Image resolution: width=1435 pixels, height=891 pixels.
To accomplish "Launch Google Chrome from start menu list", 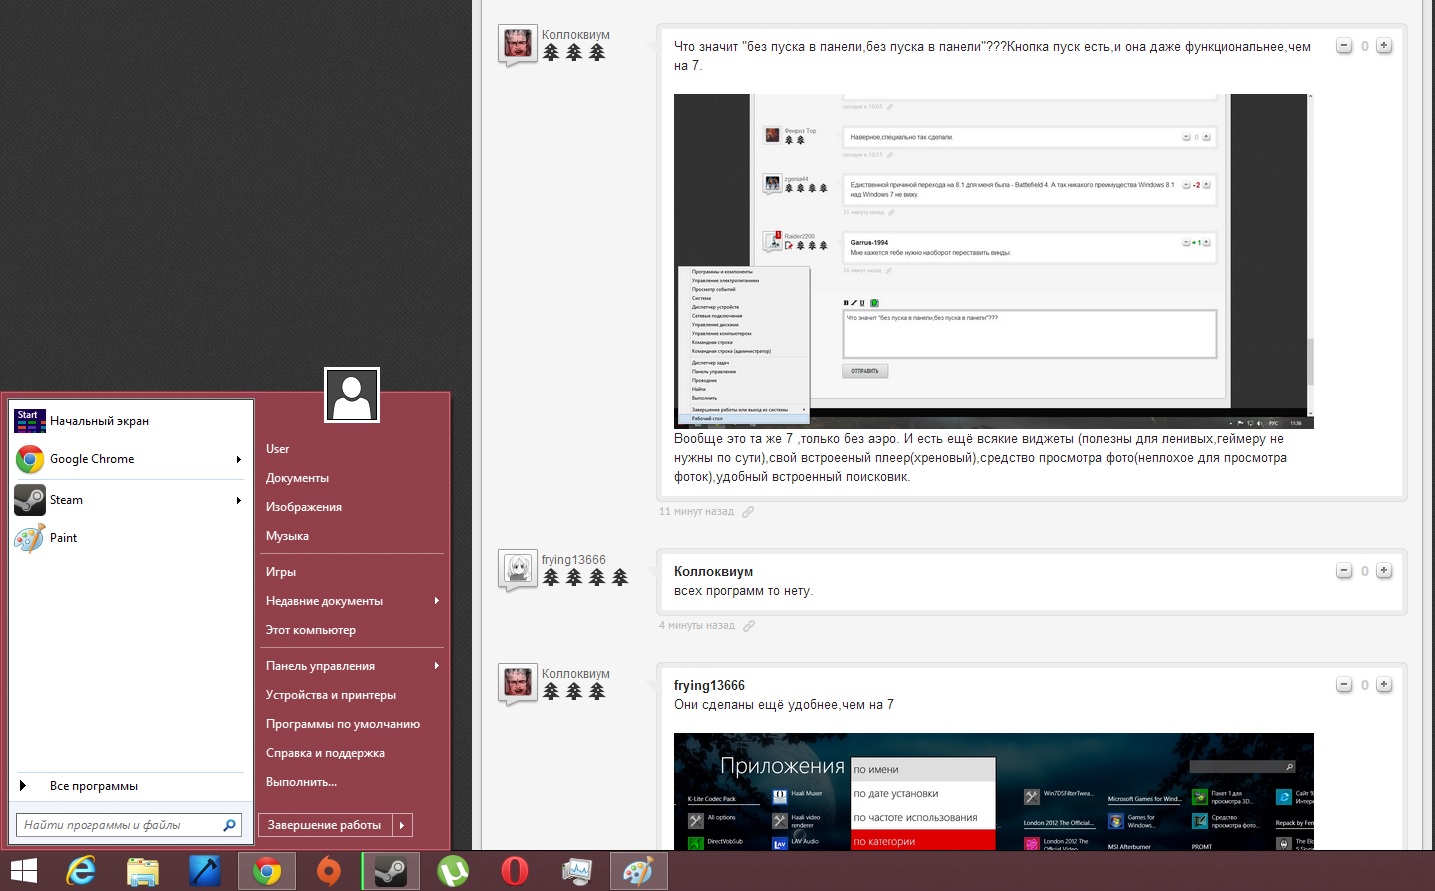I will [x=120, y=459].
